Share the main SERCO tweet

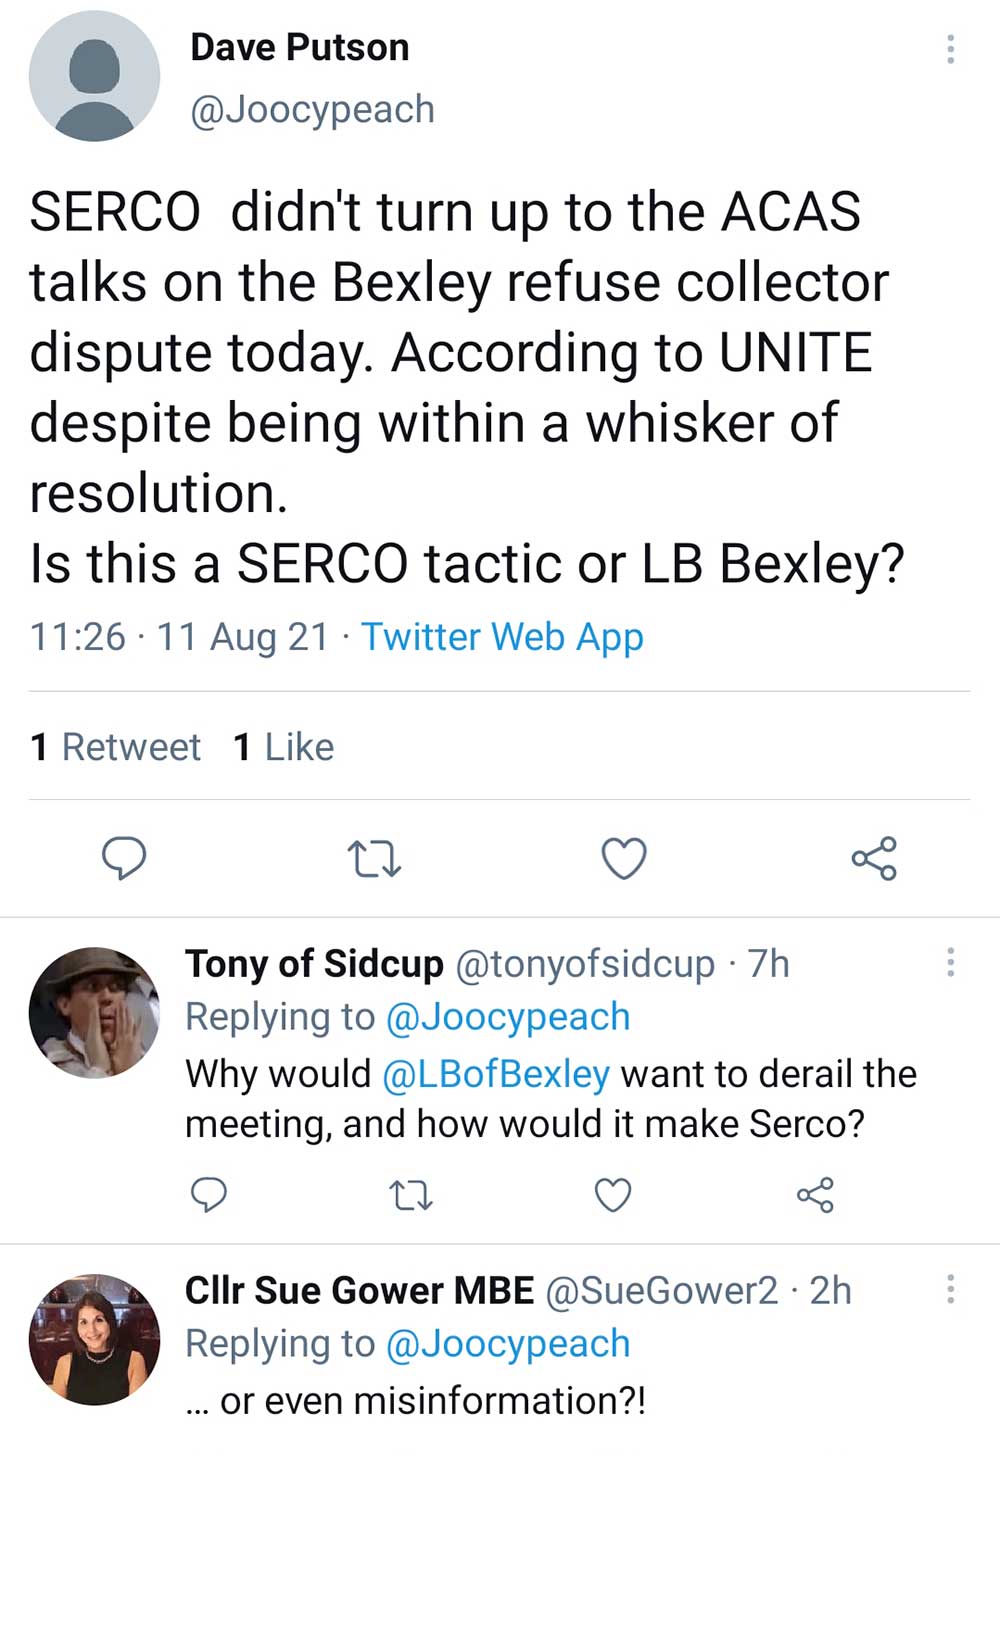tap(874, 858)
